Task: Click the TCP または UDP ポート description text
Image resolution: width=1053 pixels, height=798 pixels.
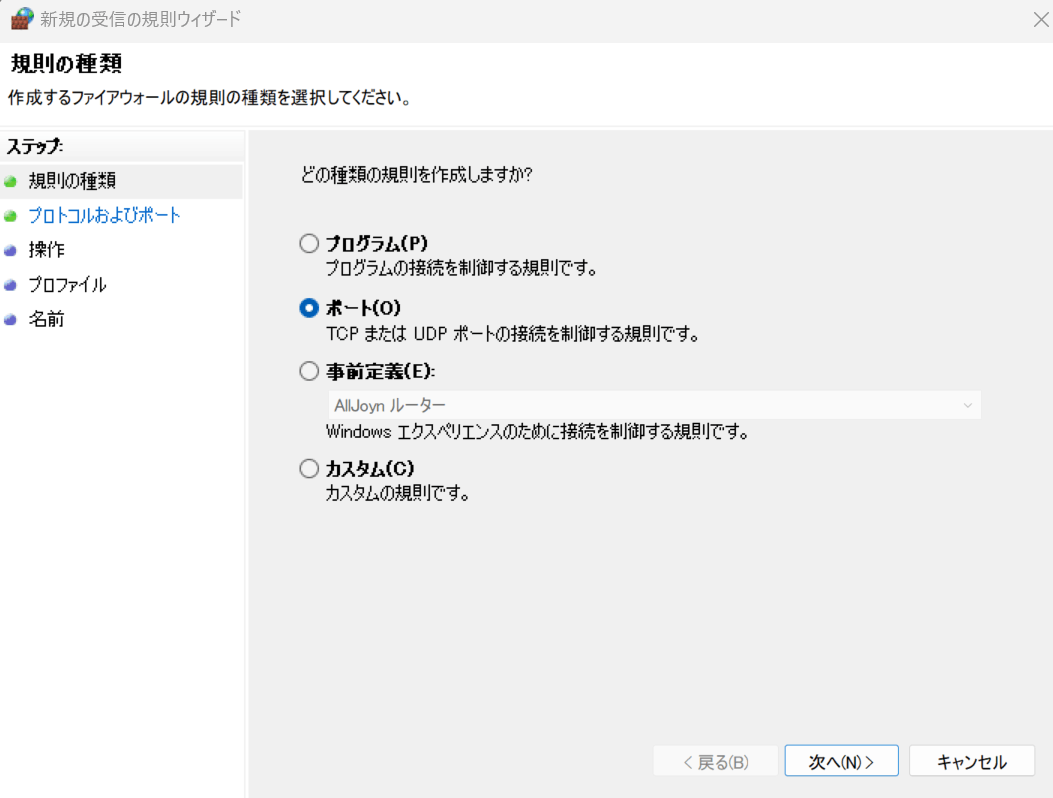Action: [512, 334]
